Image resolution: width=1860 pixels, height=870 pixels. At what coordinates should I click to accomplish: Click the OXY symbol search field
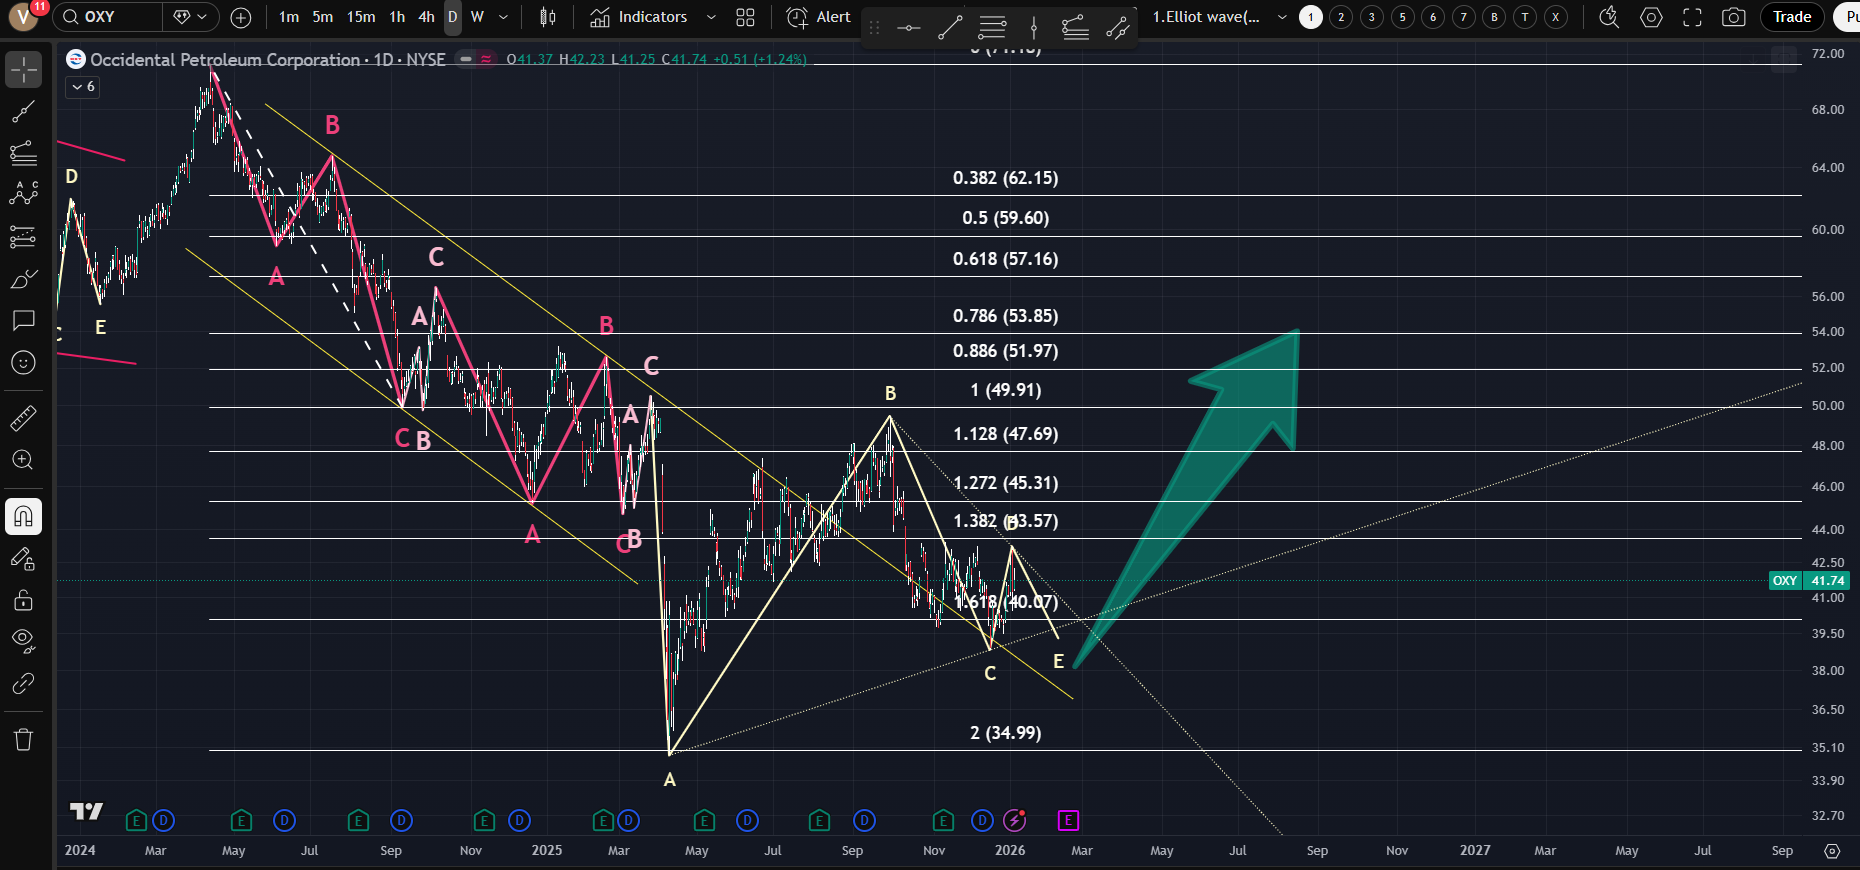[108, 17]
